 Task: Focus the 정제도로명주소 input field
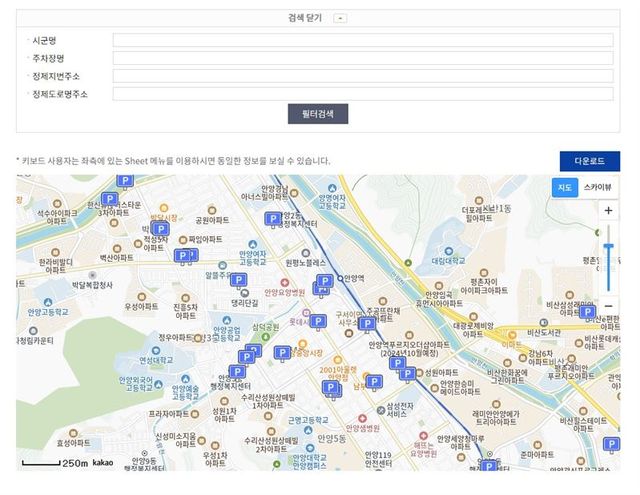362,94
